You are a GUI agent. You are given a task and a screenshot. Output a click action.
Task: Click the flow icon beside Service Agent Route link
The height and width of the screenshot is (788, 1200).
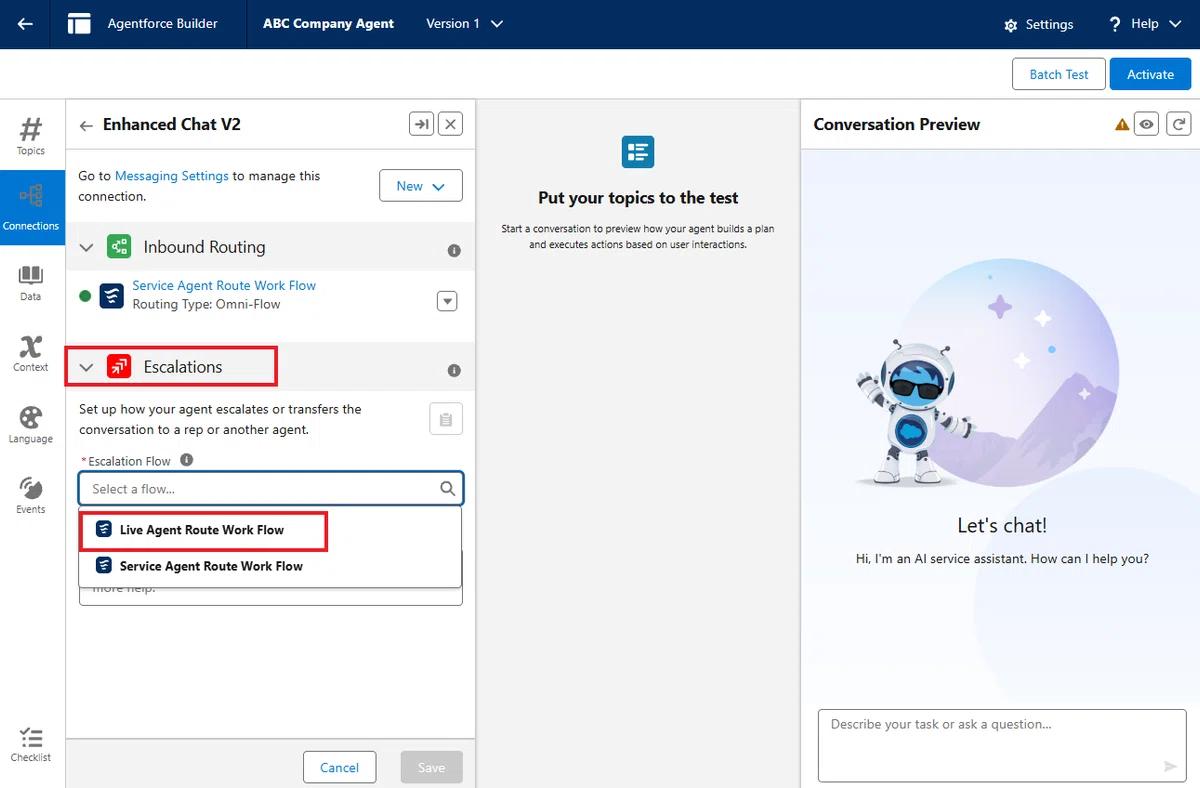pos(112,295)
